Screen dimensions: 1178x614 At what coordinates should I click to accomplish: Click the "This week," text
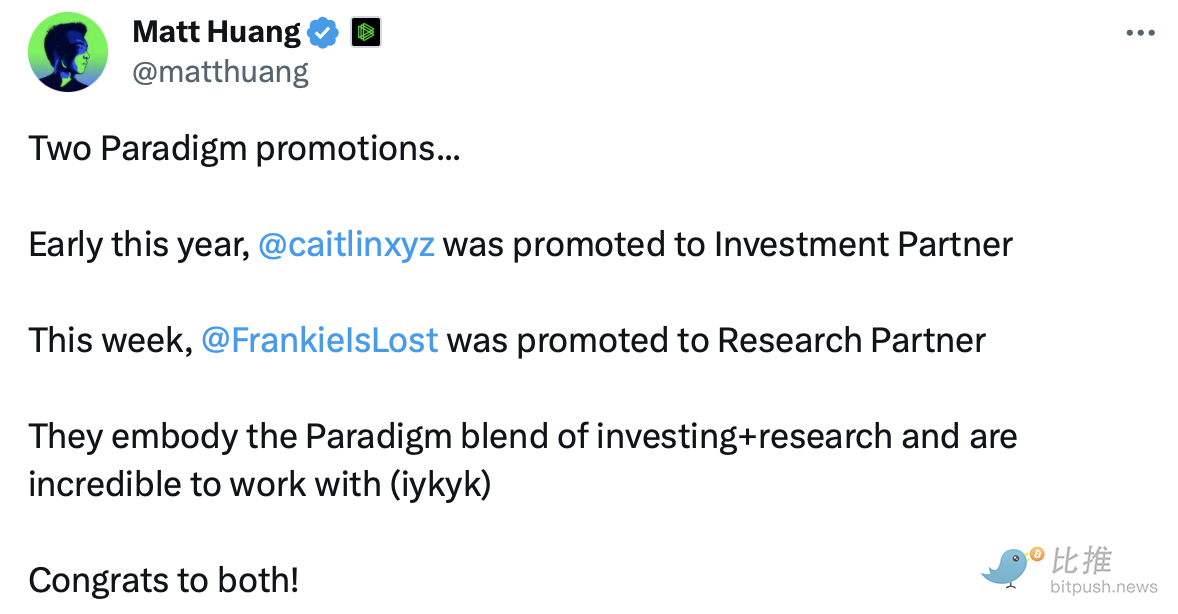pos(110,341)
